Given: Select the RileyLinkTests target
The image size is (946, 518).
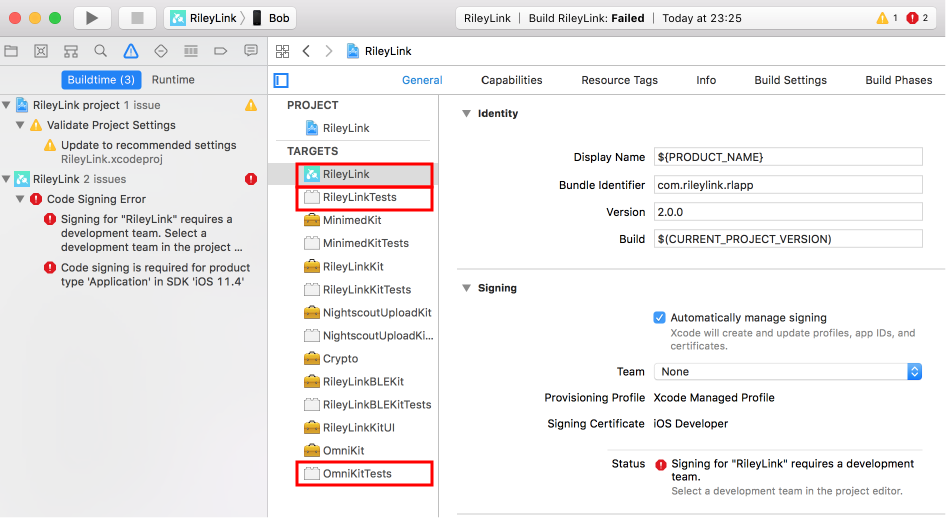Looking at the screenshot, I should pyautogui.click(x=353, y=197).
